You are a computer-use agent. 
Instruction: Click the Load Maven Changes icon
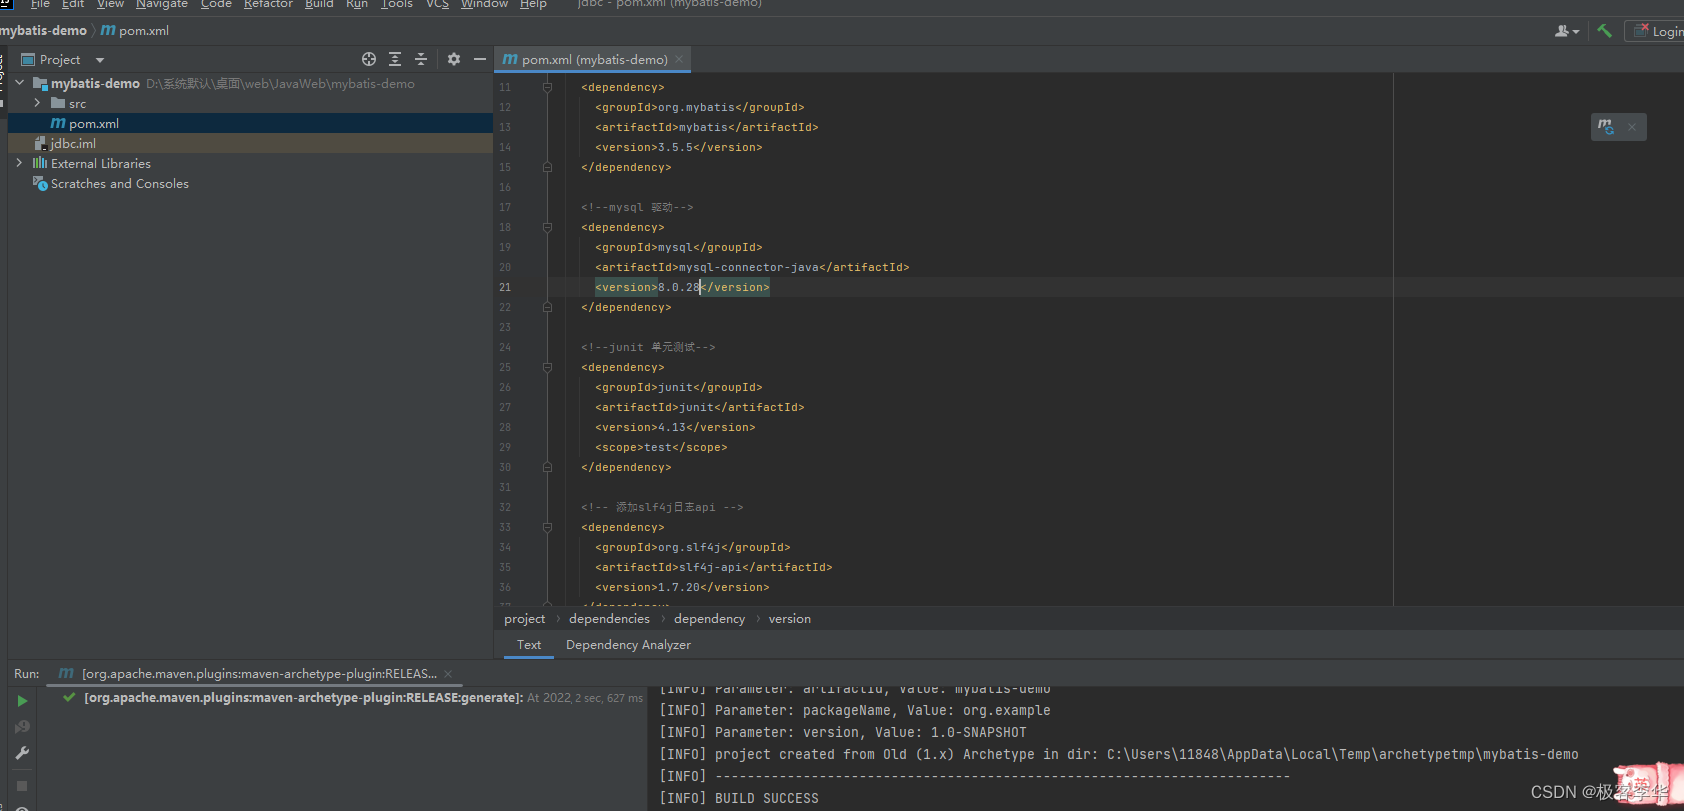click(1606, 127)
